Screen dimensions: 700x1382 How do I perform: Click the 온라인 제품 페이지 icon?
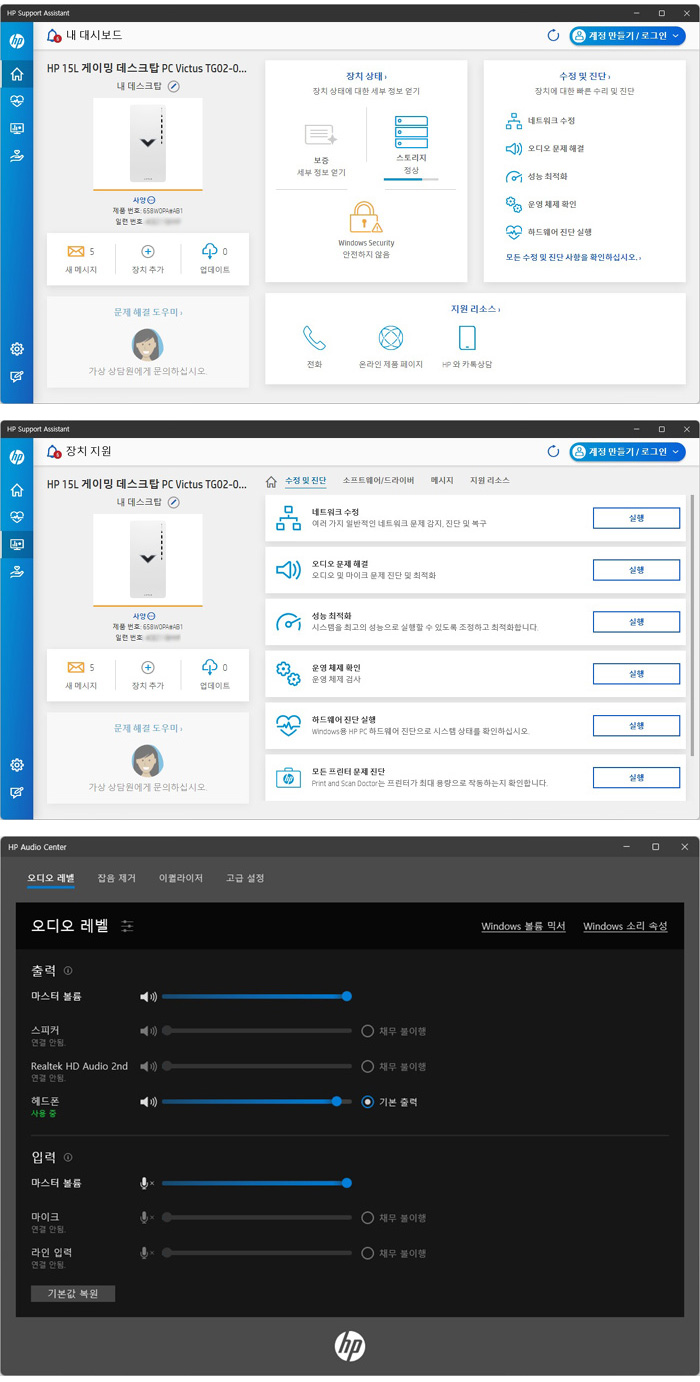click(x=390, y=338)
